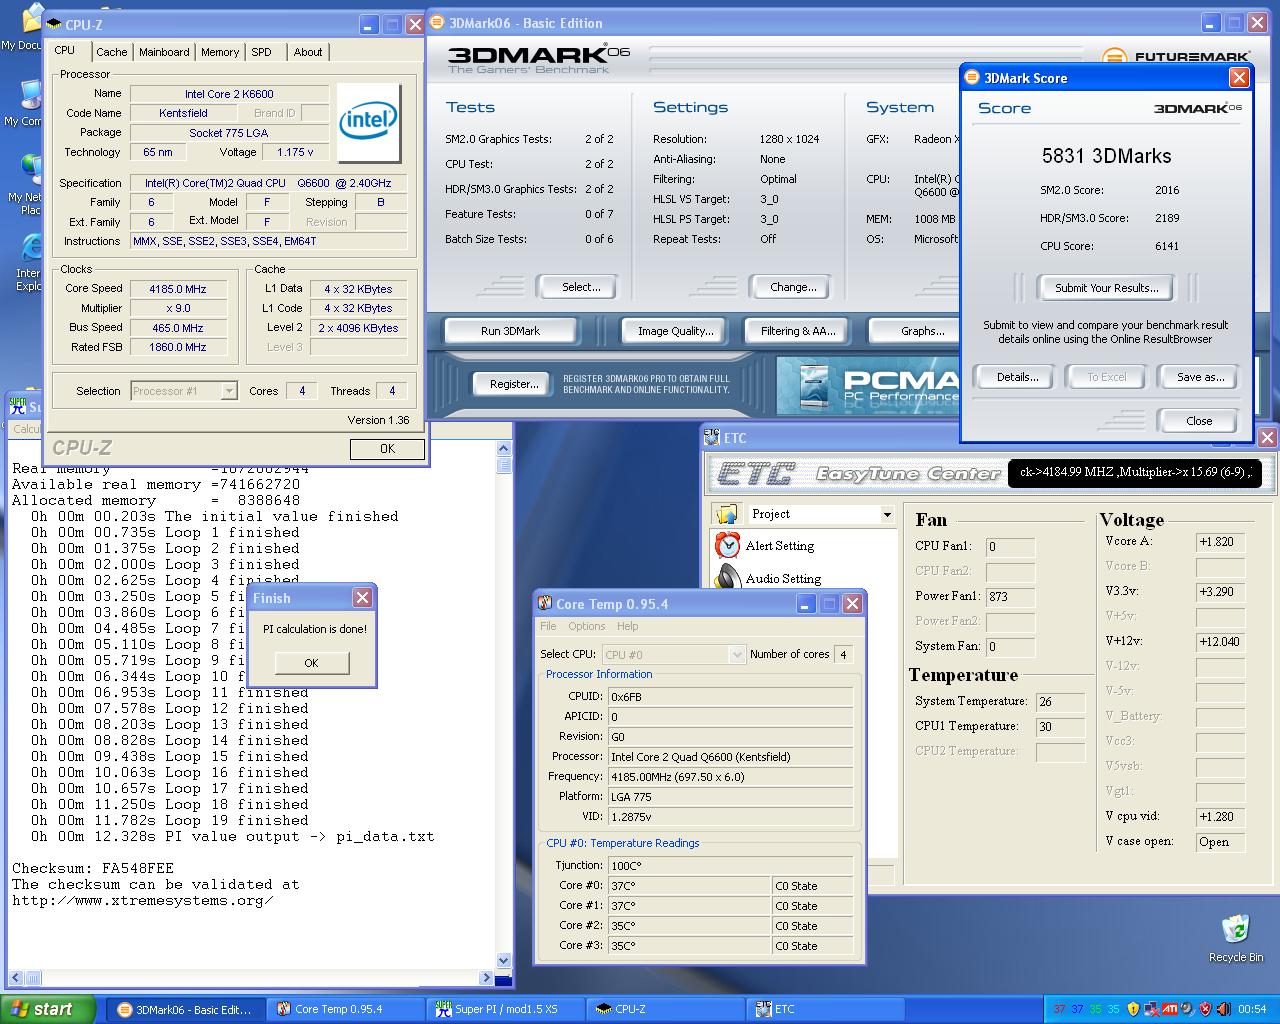Viewport: 1280px width, 1024px height.
Task: Click the Power Fan1 value field
Action: 1010,597
